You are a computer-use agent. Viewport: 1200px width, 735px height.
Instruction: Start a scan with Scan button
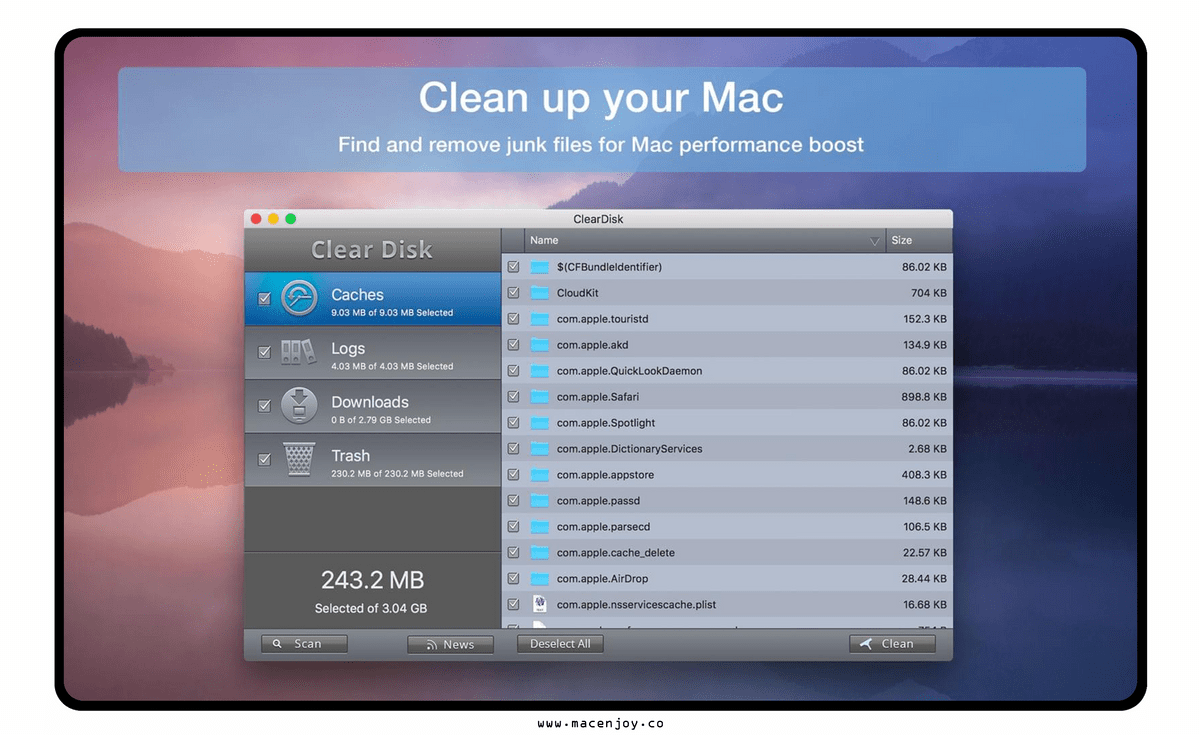pos(304,644)
